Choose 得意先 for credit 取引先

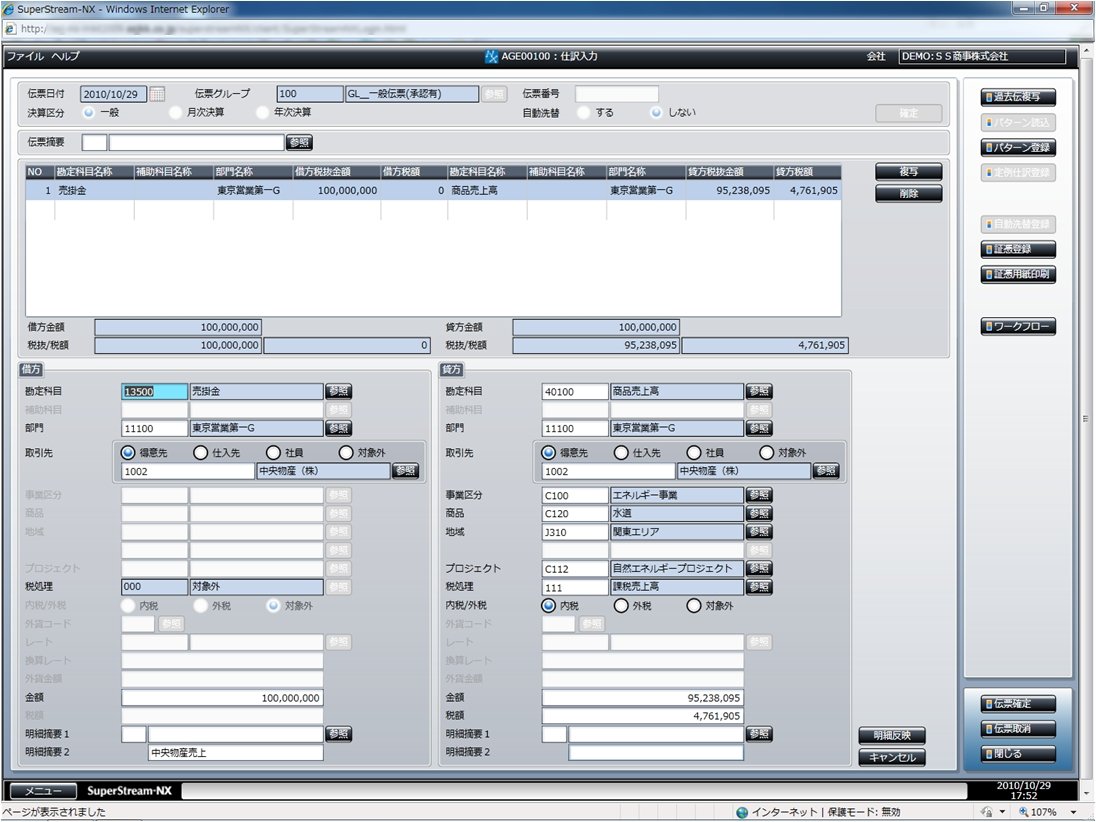(549, 453)
